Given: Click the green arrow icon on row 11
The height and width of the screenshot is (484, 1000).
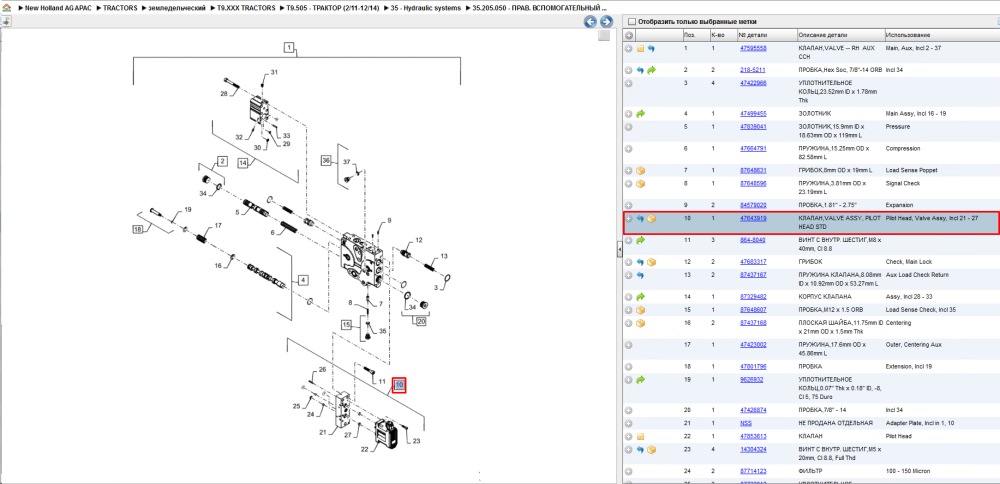Looking at the screenshot, I should point(640,240).
